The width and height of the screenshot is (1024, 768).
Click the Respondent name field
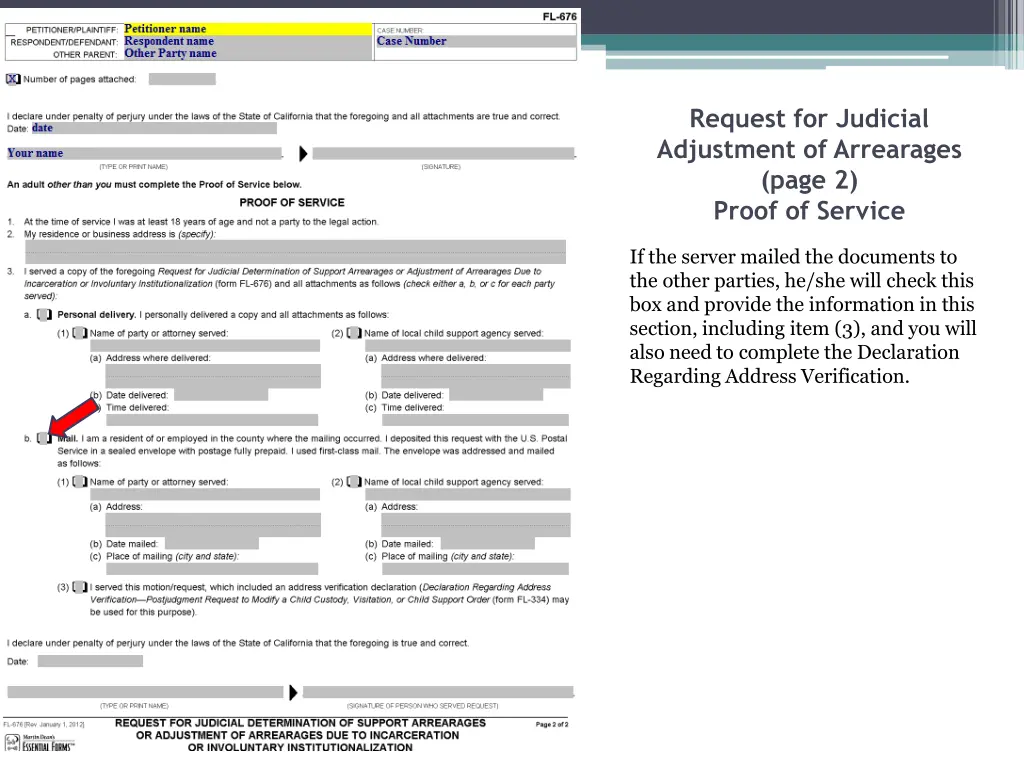pos(248,41)
